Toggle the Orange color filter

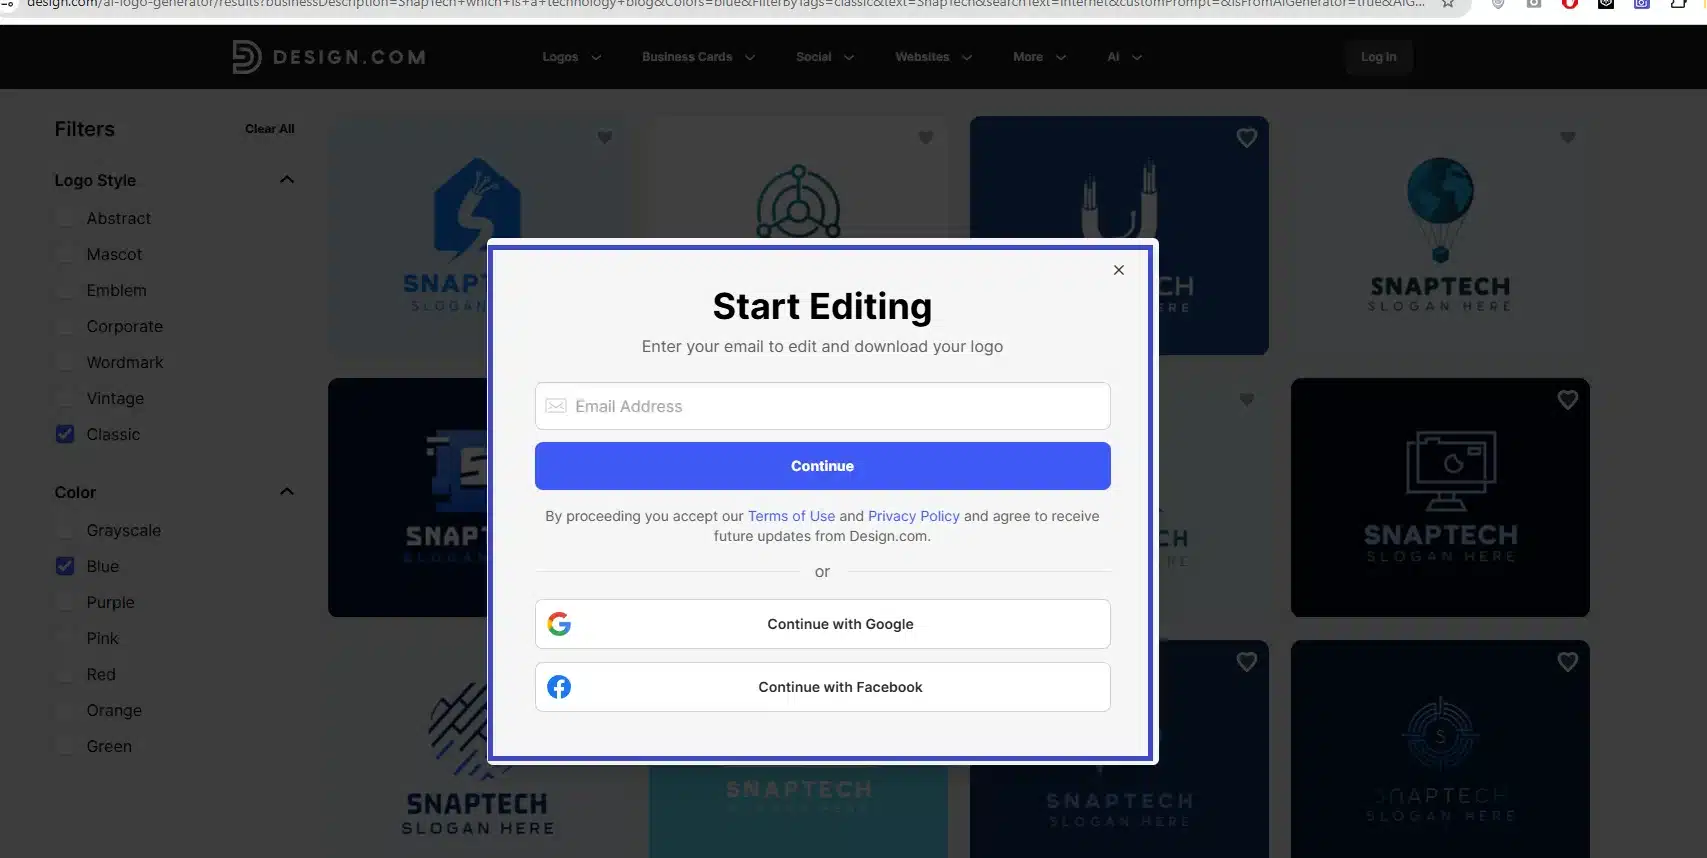point(65,710)
